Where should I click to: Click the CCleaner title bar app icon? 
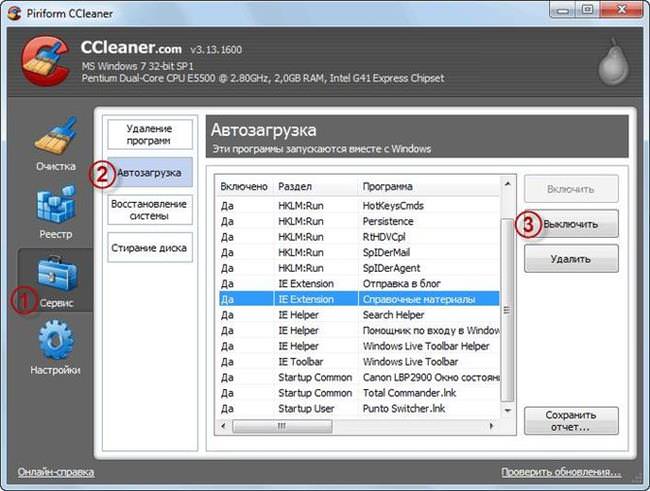(x=14, y=13)
